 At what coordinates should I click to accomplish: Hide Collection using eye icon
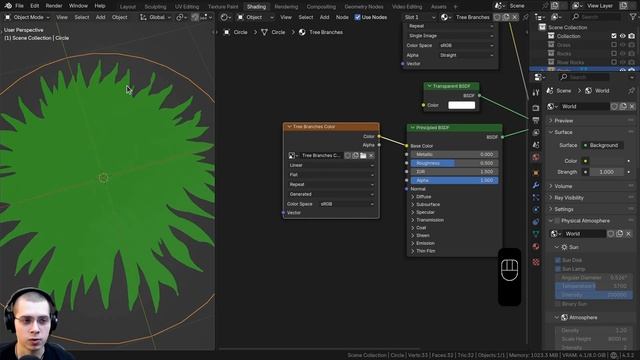[623, 36]
